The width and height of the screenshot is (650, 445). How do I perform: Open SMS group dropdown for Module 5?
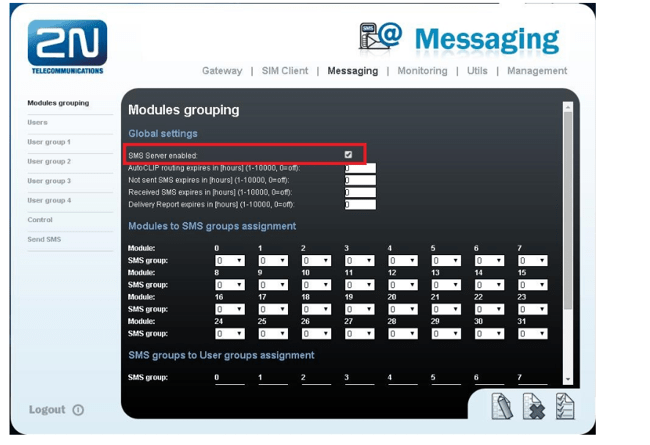click(x=446, y=260)
